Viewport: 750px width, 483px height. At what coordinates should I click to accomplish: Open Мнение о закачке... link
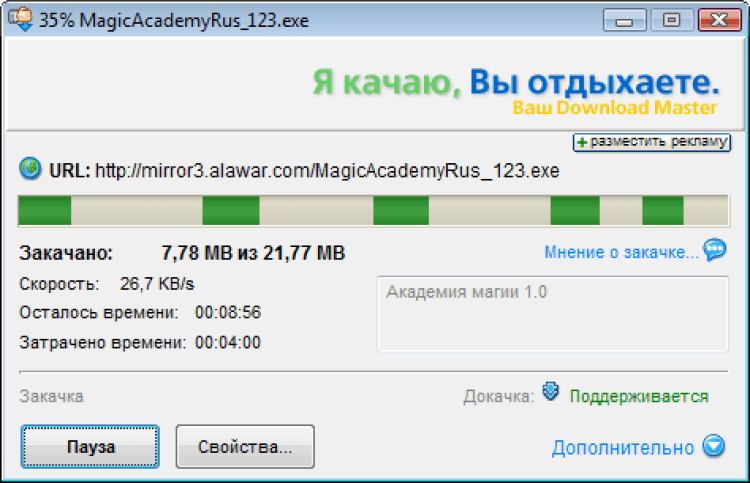621,252
